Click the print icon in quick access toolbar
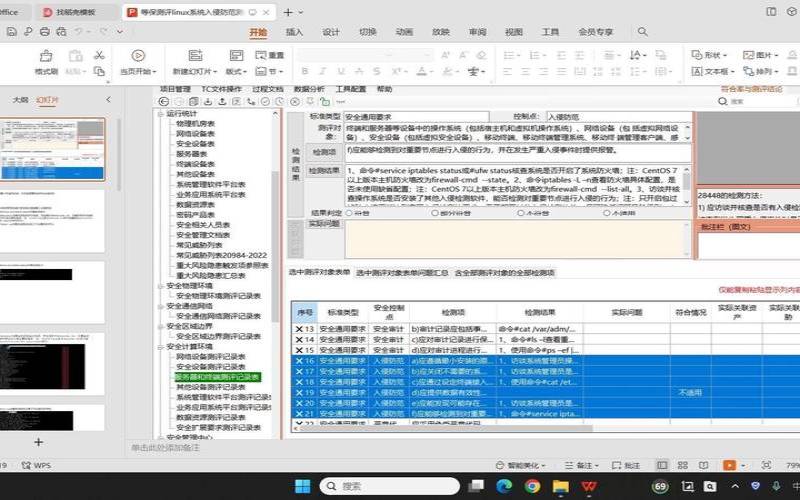This screenshot has height=500, width=800. tap(45, 32)
